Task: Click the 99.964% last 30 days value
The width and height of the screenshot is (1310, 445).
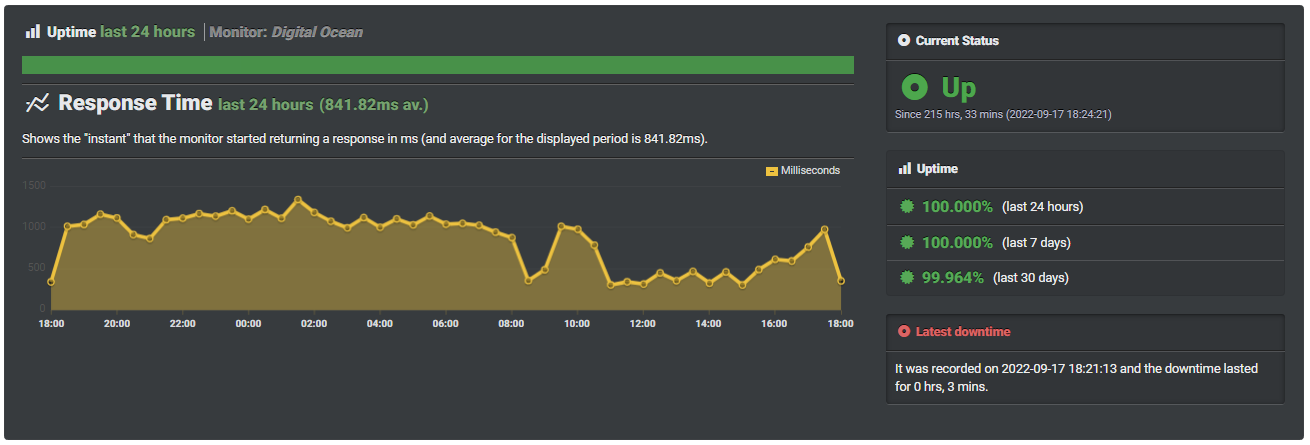Action: click(x=952, y=277)
